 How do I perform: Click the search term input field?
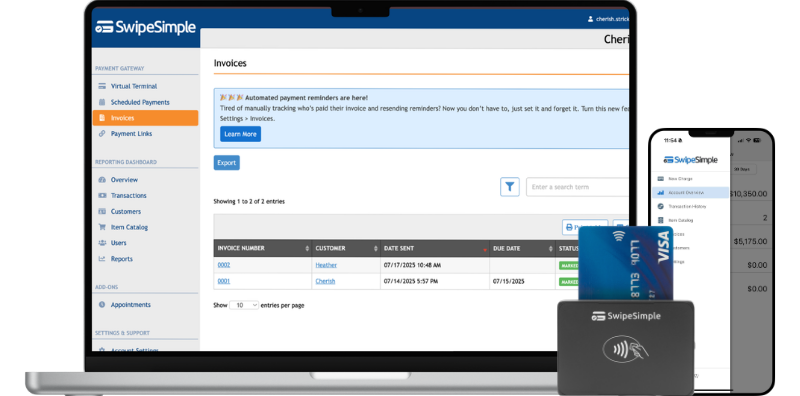pos(577,187)
